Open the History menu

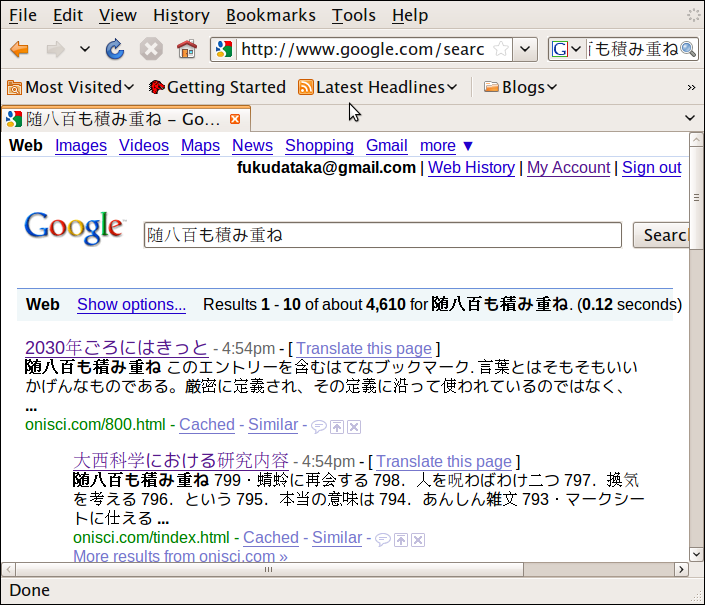[x=181, y=15]
